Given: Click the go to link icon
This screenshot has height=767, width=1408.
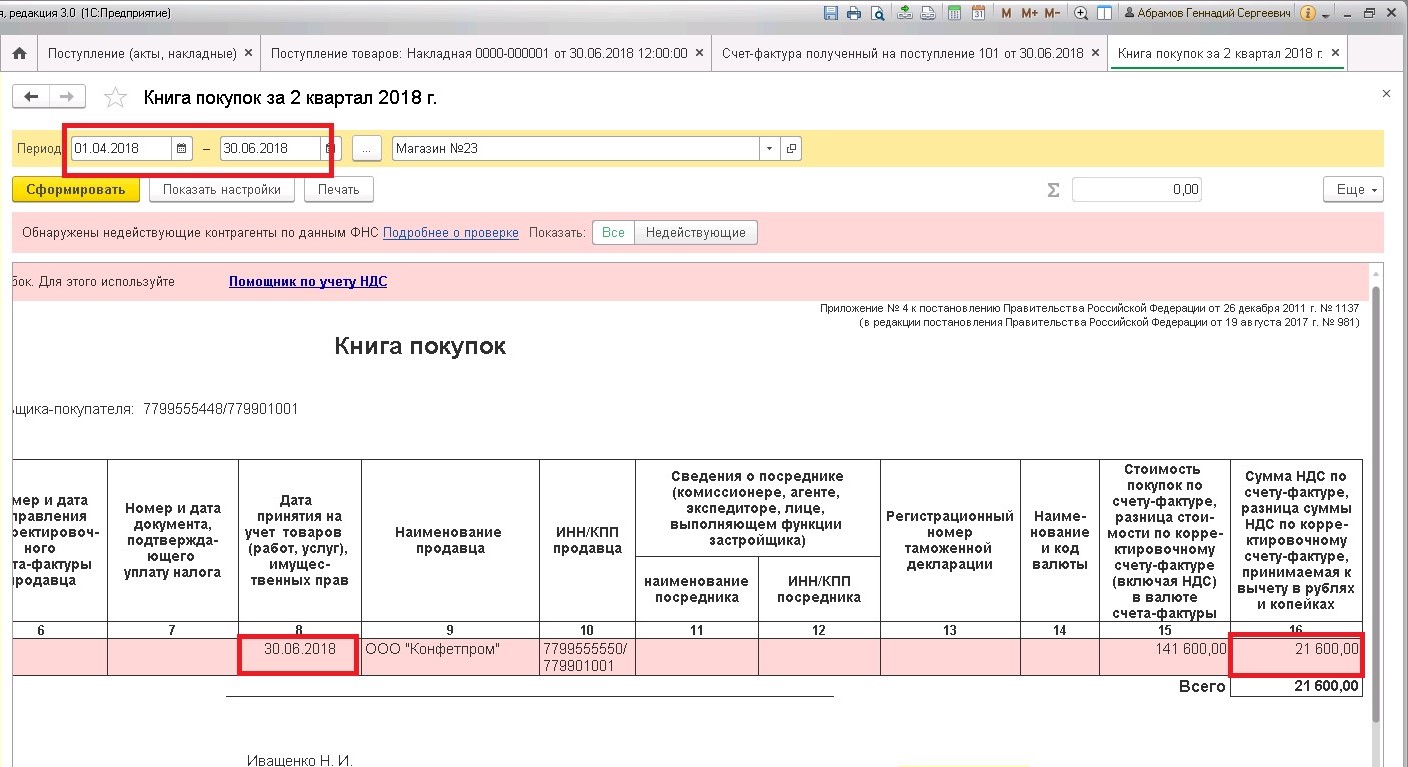Looking at the screenshot, I should 928,14.
